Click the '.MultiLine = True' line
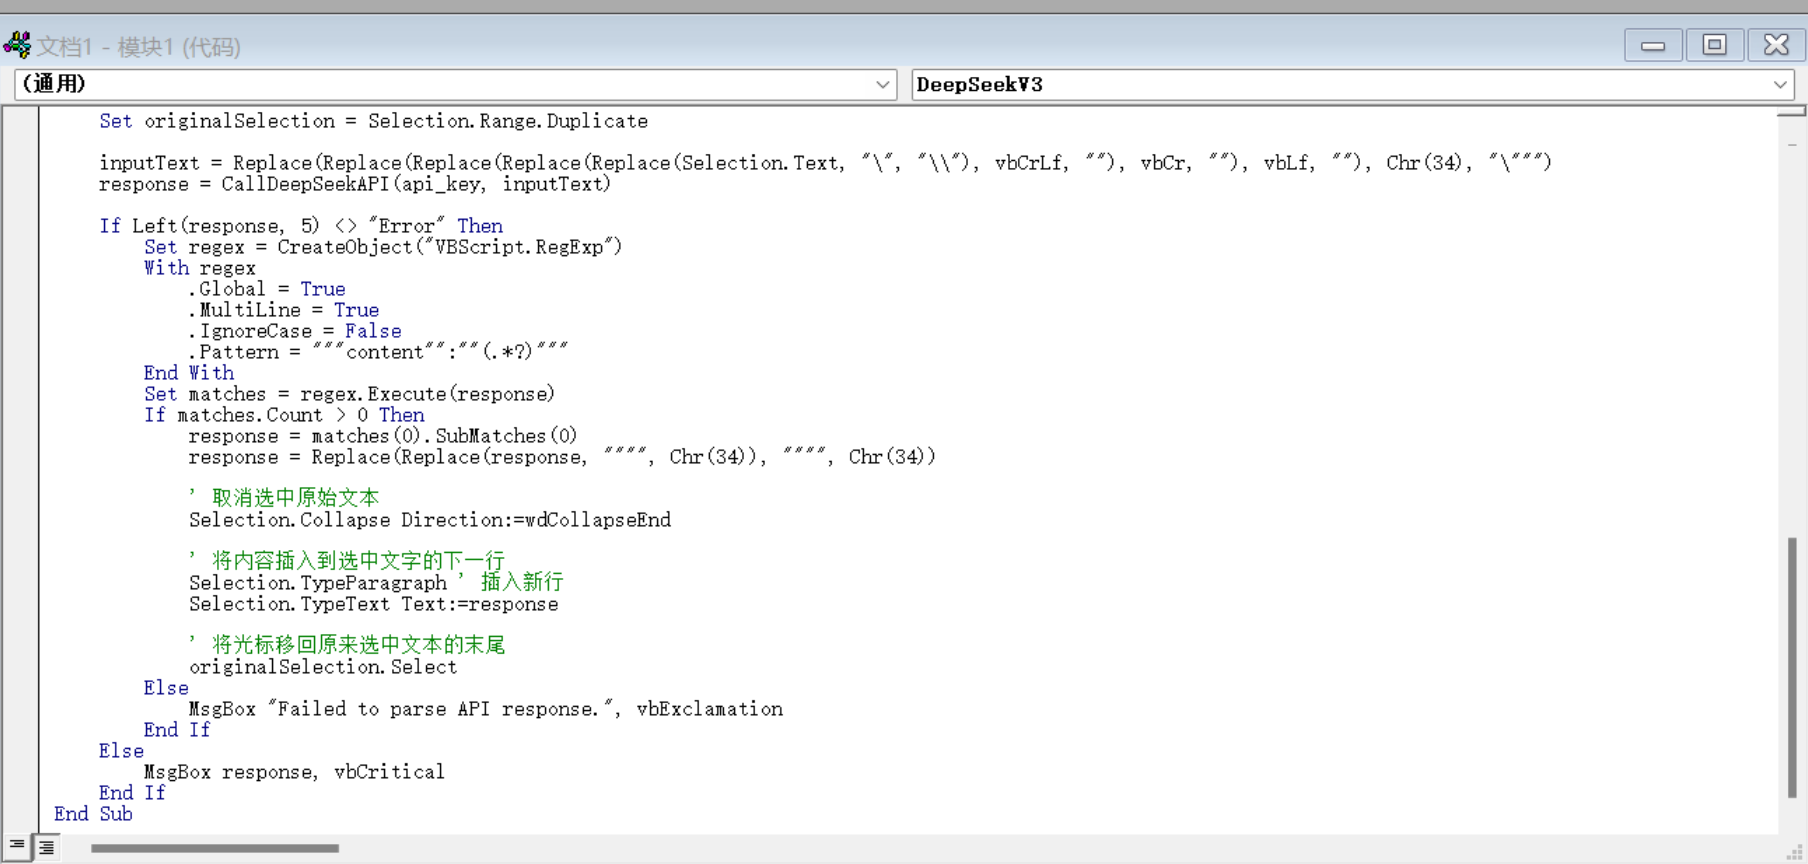 pos(284,310)
